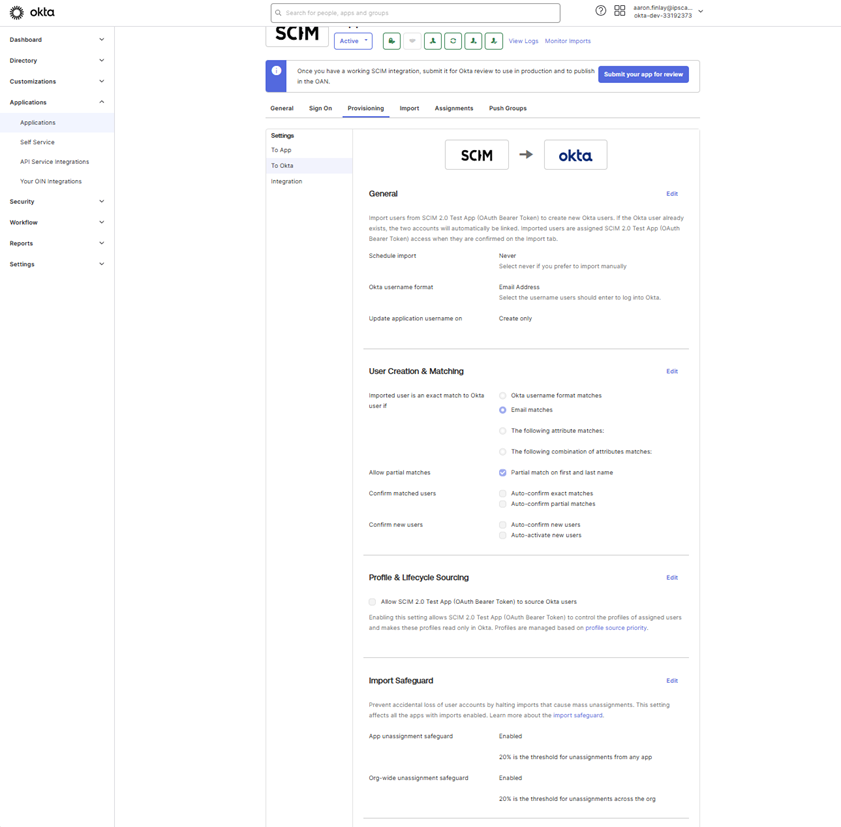
Task: Click the info icon in review banner
Action: tap(276, 71)
